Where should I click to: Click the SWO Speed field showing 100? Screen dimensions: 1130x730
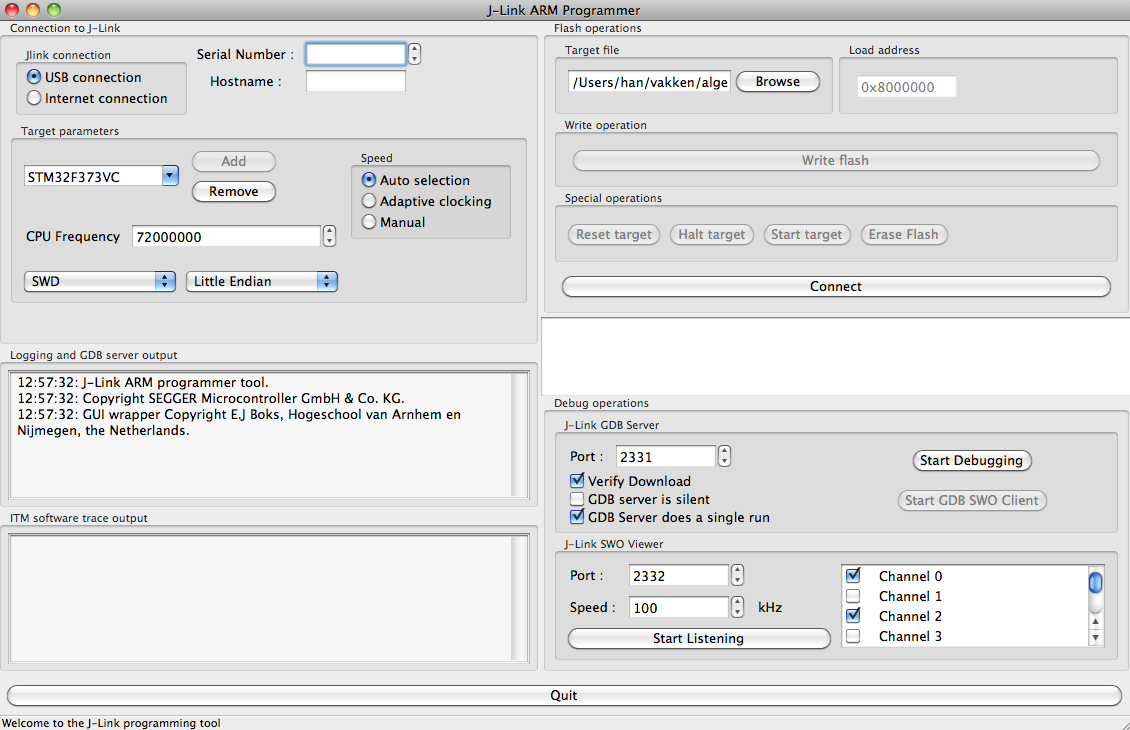point(679,607)
